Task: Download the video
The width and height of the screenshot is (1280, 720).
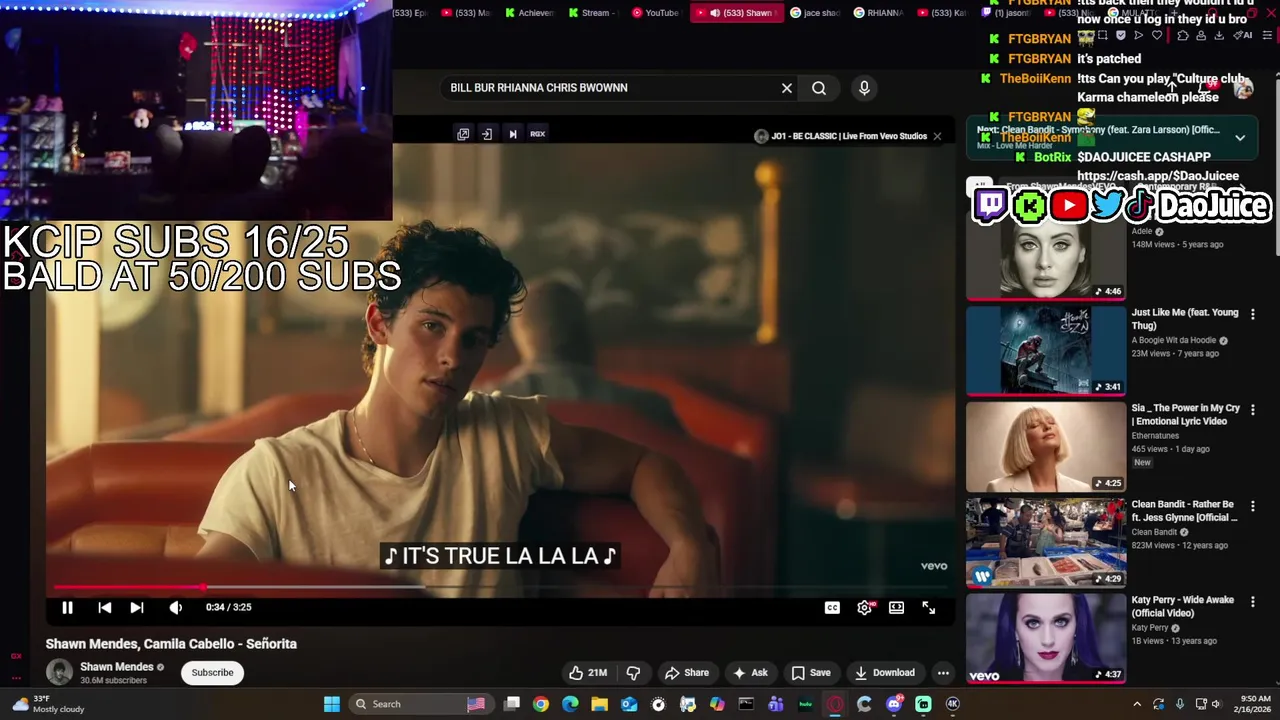Action: pos(884,673)
